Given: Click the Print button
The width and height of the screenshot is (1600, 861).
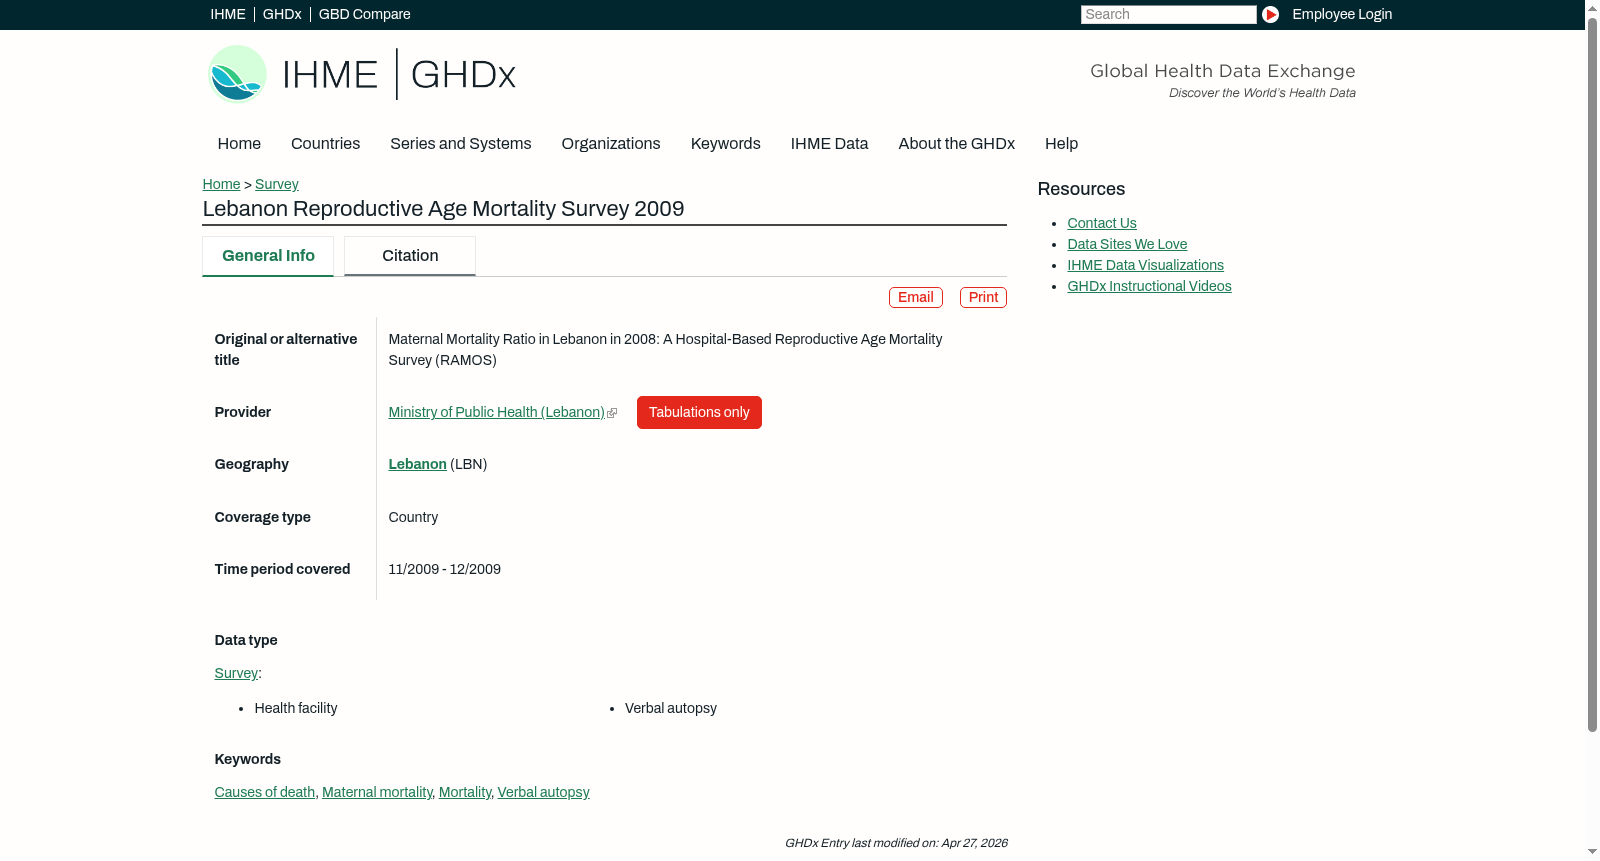Looking at the screenshot, I should coord(983,298).
